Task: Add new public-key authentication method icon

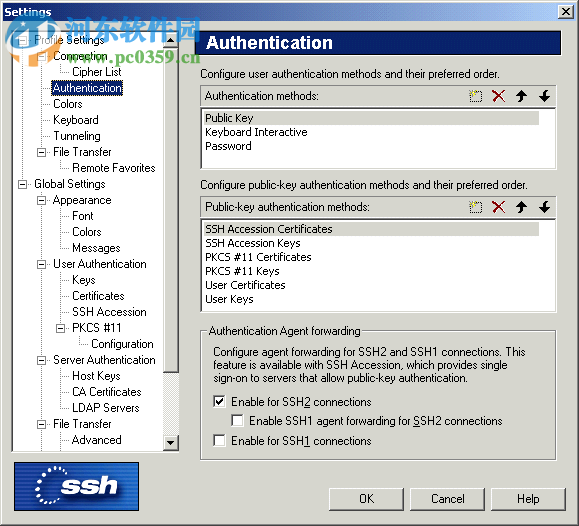Action: [475, 207]
